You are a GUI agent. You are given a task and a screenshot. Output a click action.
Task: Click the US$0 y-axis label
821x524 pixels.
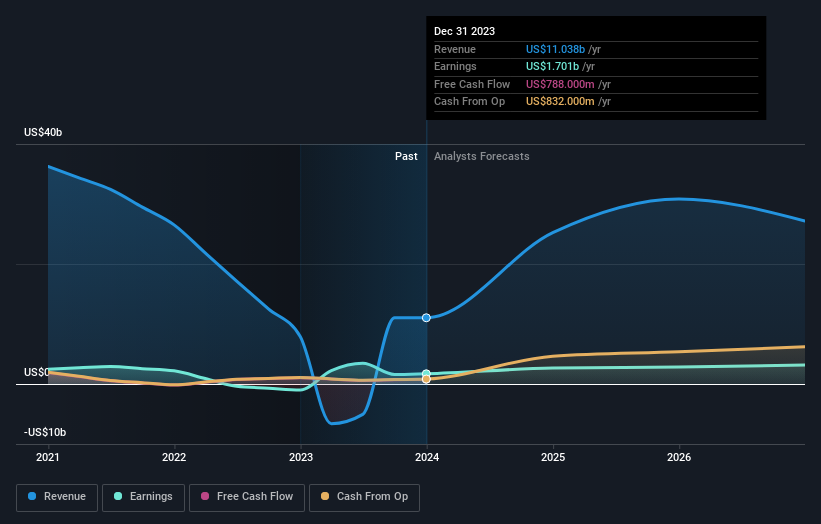point(36,372)
